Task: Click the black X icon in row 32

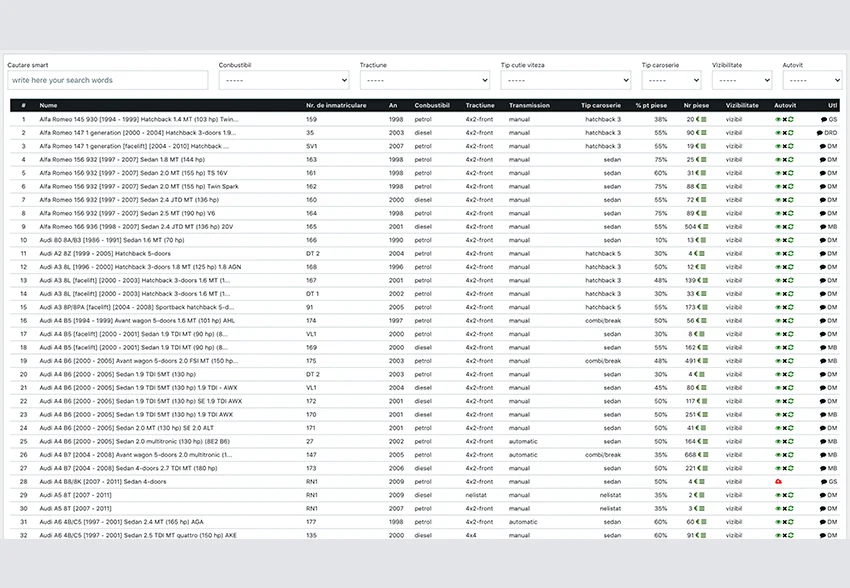Action: pyautogui.click(x=784, y=535)
